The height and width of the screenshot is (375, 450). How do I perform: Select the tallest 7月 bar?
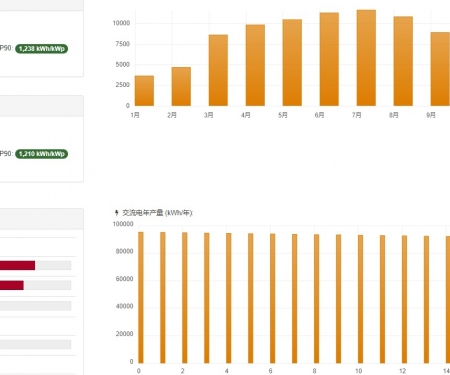pyautogui.click(x=366, y=58)
